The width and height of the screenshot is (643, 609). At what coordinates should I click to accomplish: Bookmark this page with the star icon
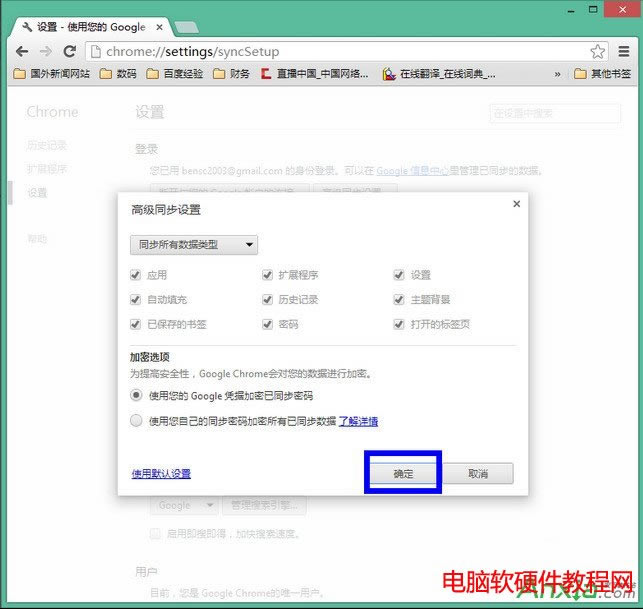coord(597,52)
